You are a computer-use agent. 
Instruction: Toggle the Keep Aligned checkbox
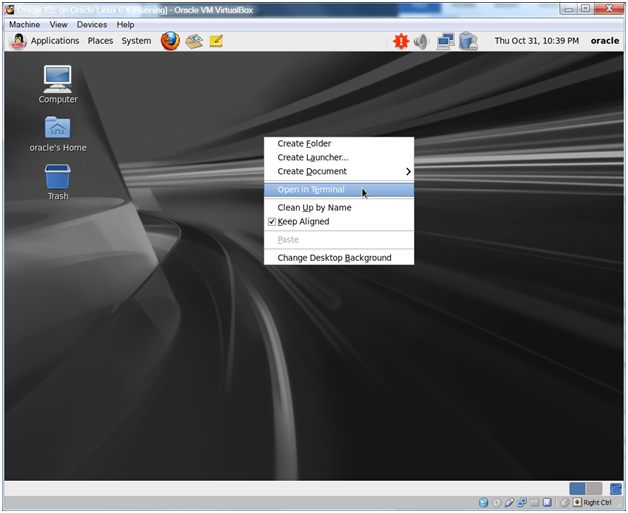click(272, 222)
